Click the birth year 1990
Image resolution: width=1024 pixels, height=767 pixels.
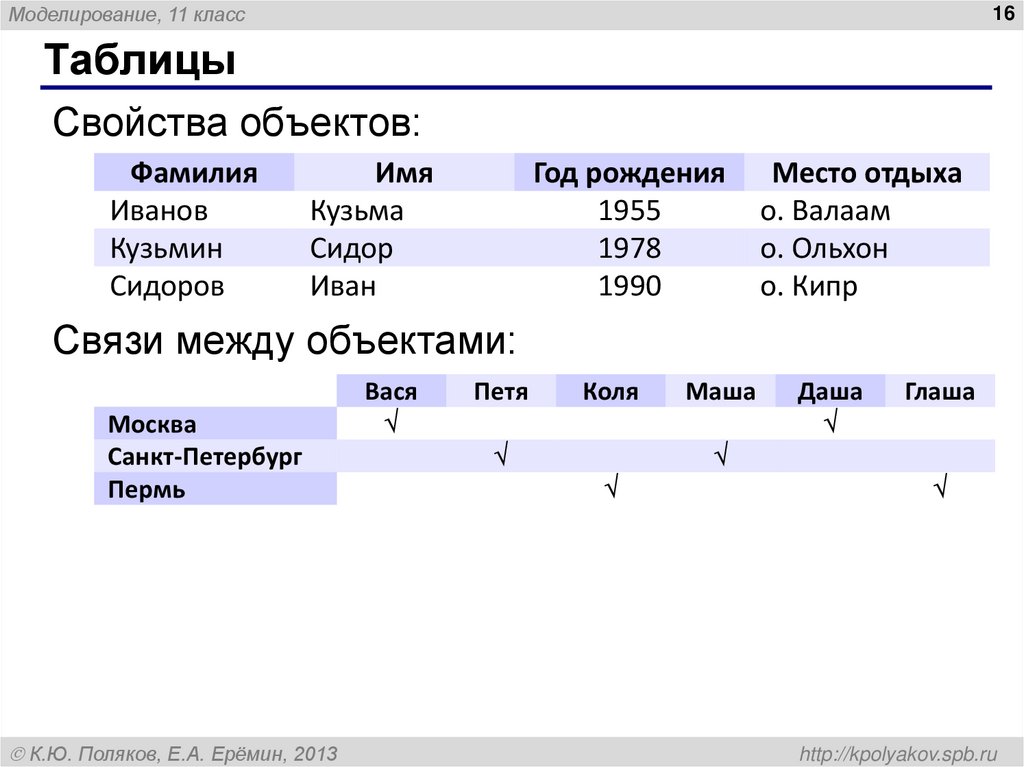[630, 286]
